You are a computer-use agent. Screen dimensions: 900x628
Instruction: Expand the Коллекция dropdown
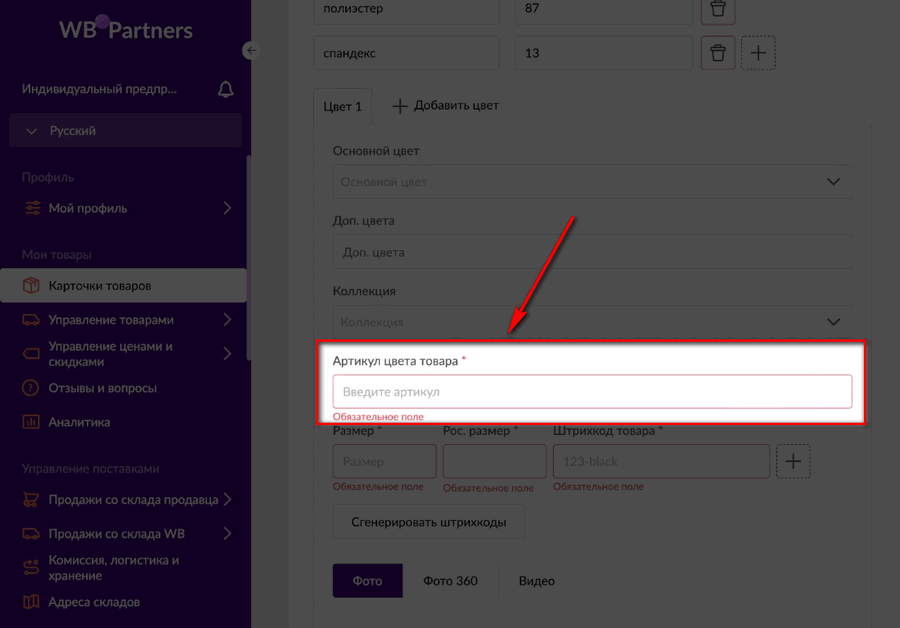[833, 322]
